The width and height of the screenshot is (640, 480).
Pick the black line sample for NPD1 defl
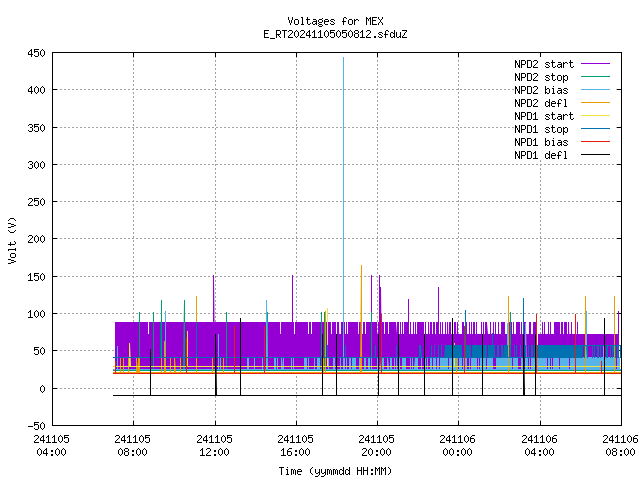pos(595,155)
